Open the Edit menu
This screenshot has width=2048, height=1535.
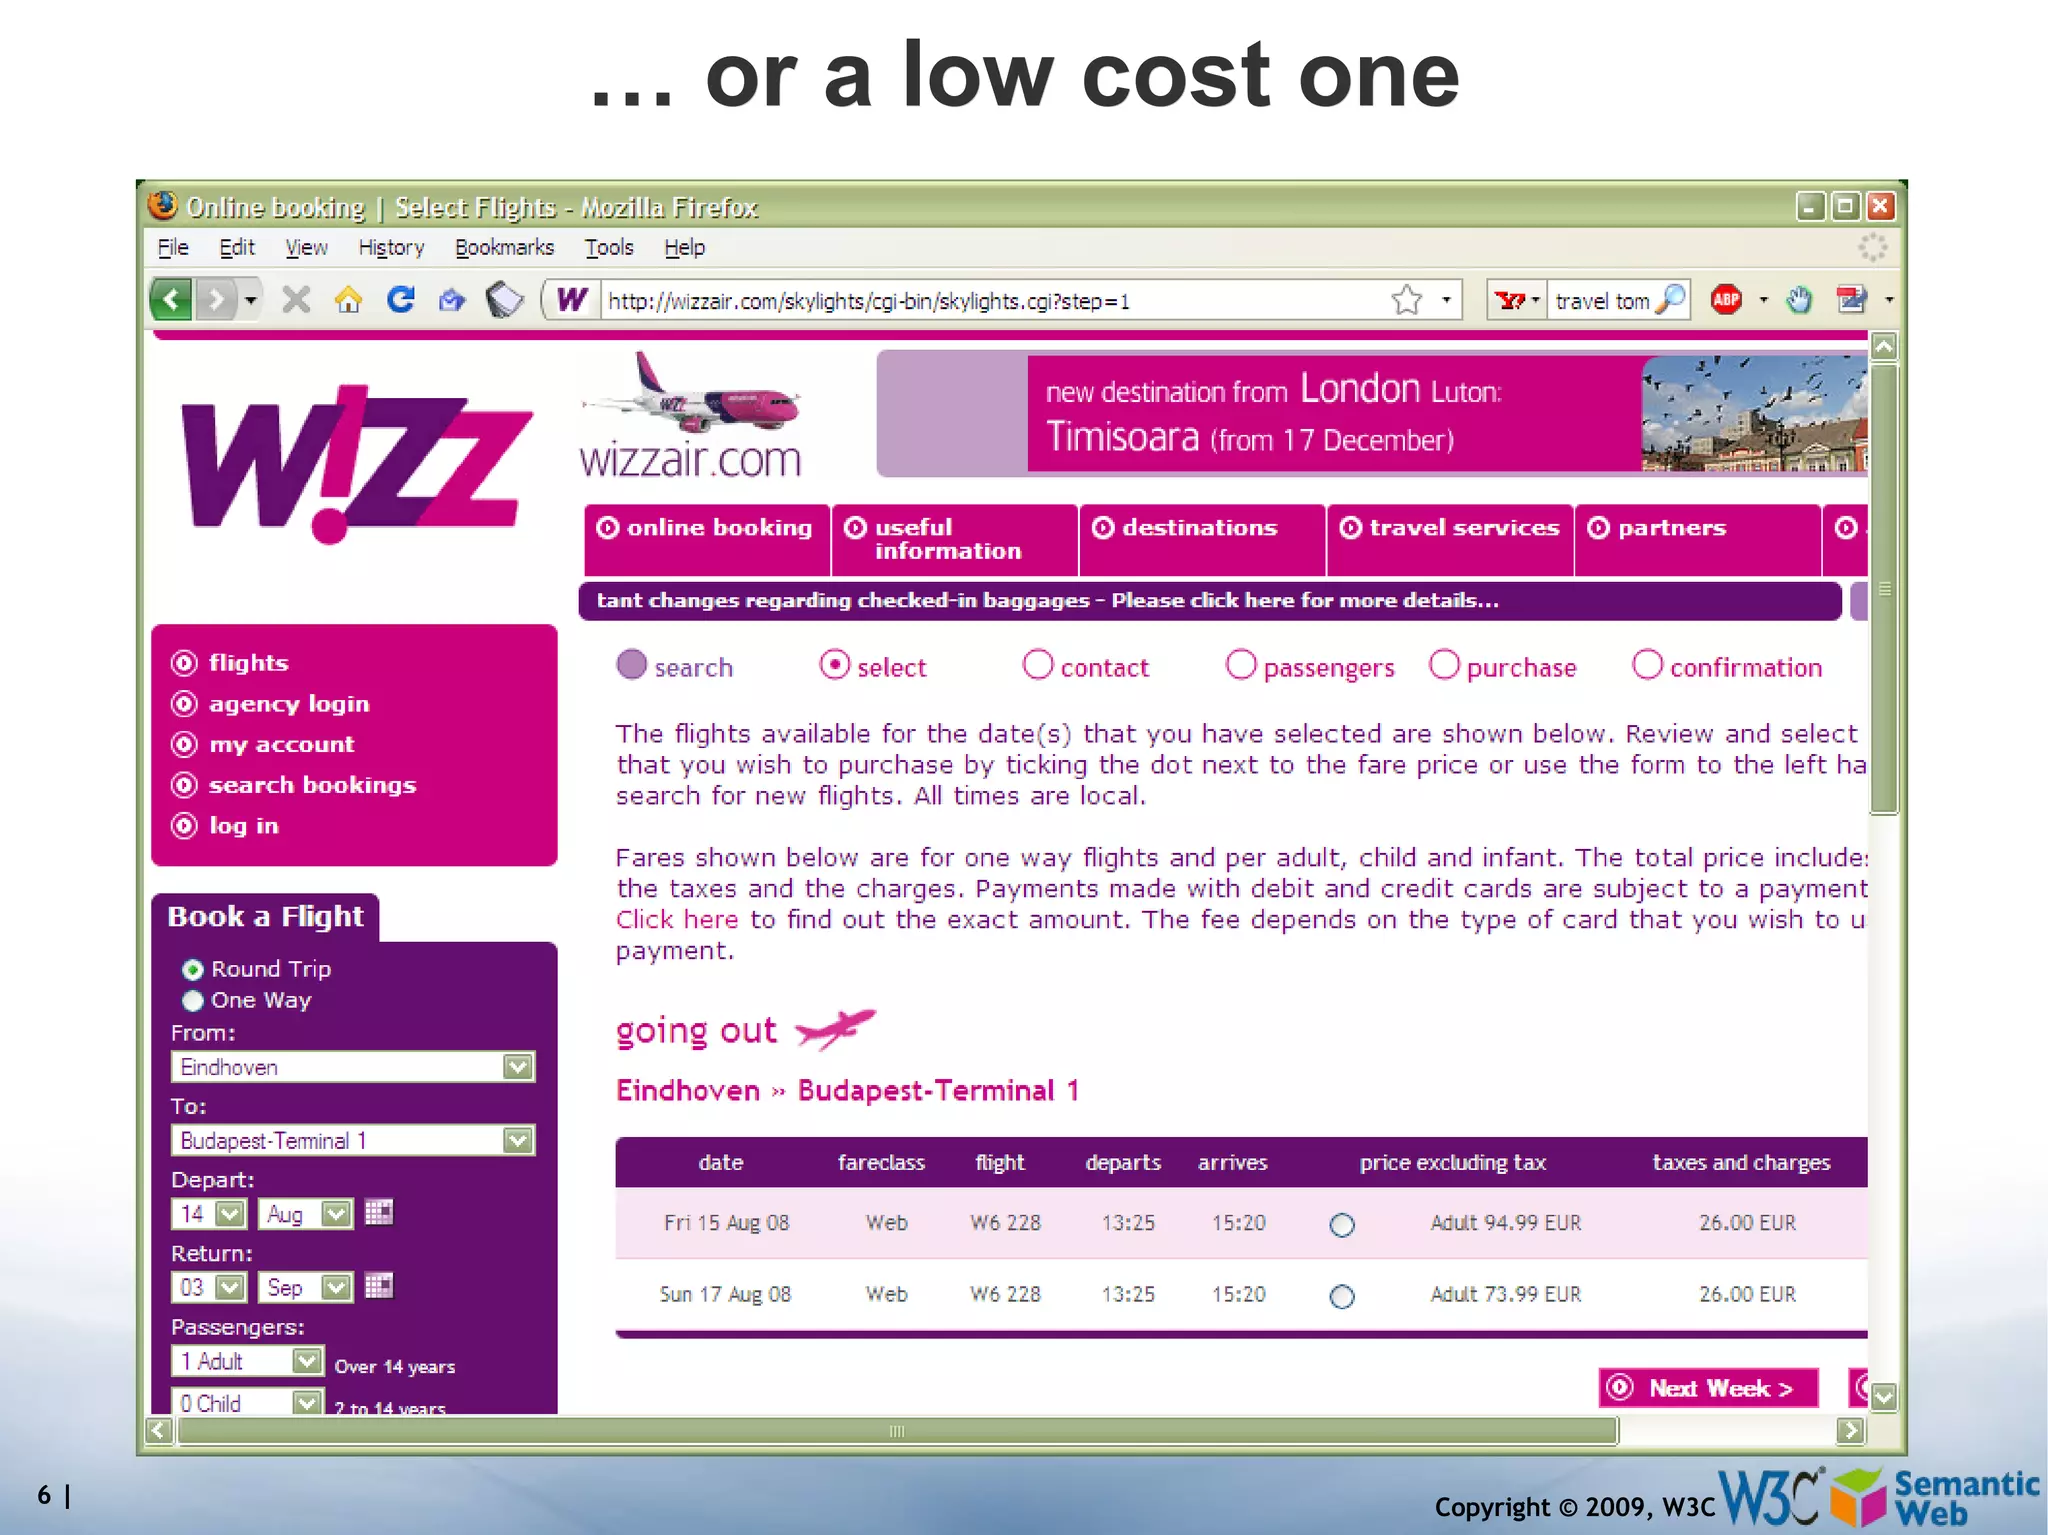point(237,247)
